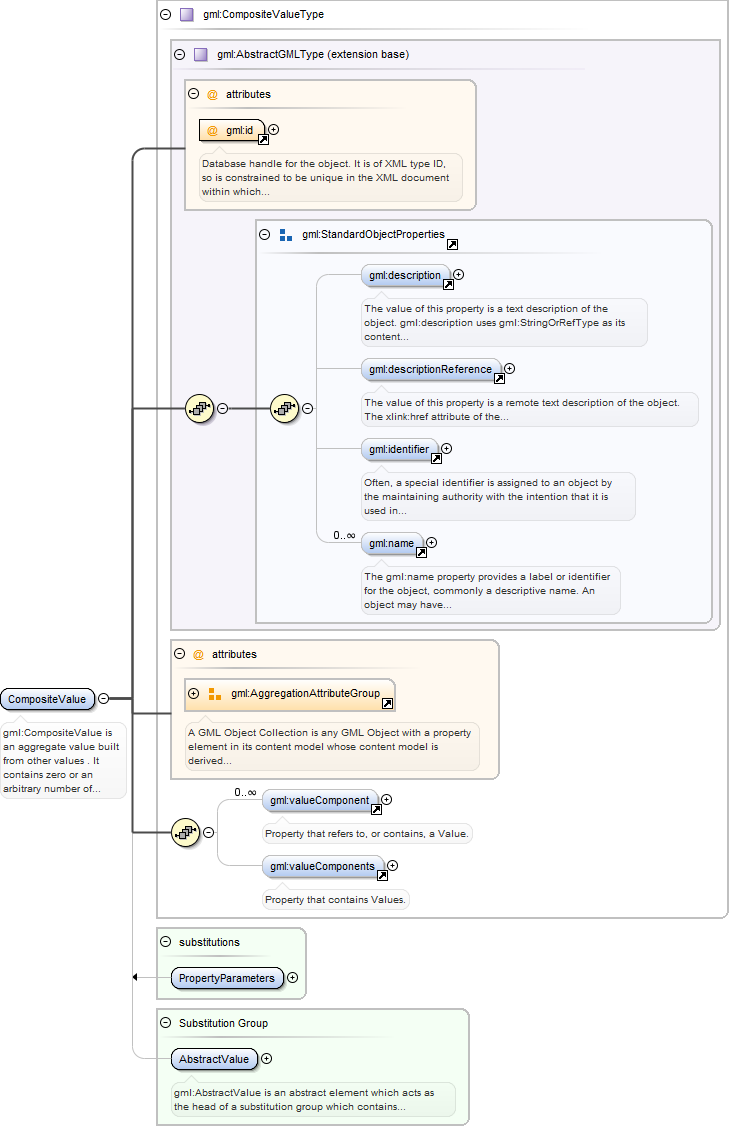Image resolution: width=730 pixels, height=1127 pixels.
Task: Collapse the gml:CompositeValueType box
Action: pos(166,15)
